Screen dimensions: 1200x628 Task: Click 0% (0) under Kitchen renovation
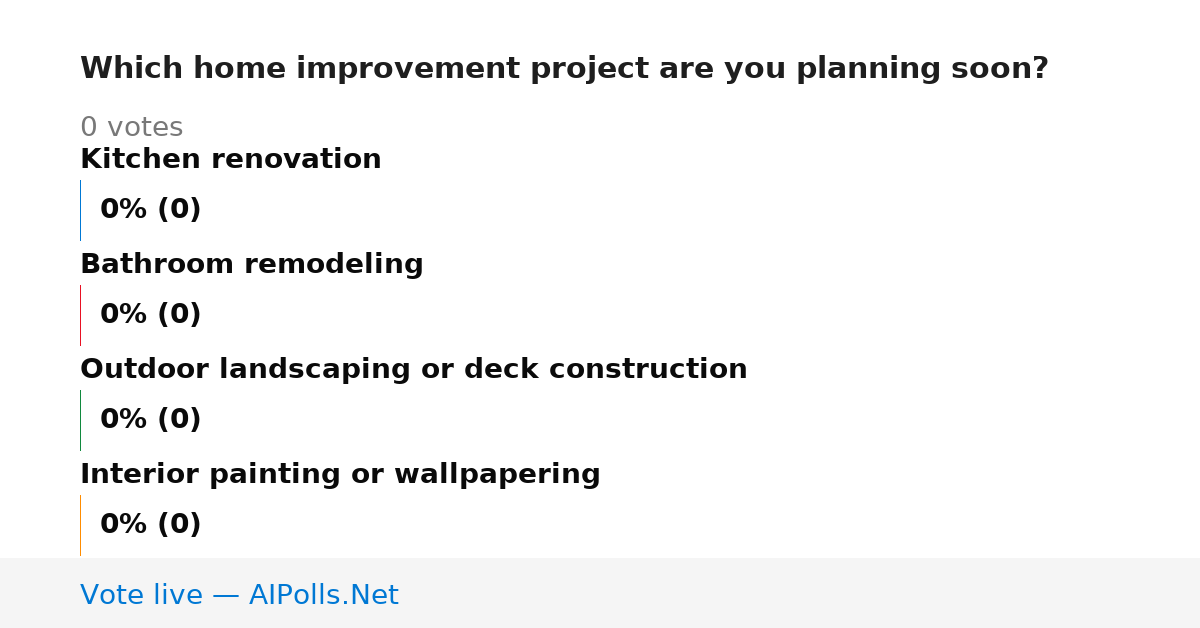pyautogui.click(x=151, y=210)
